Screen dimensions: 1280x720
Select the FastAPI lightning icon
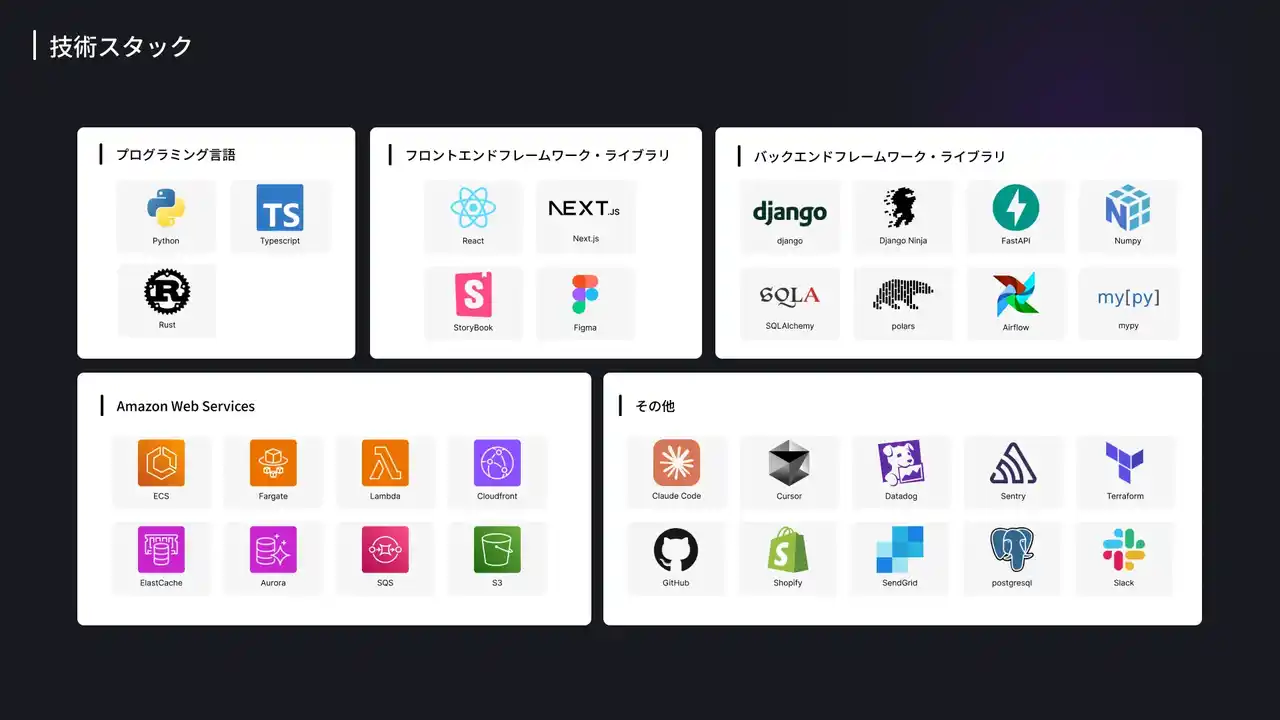tap(1015, 208)
